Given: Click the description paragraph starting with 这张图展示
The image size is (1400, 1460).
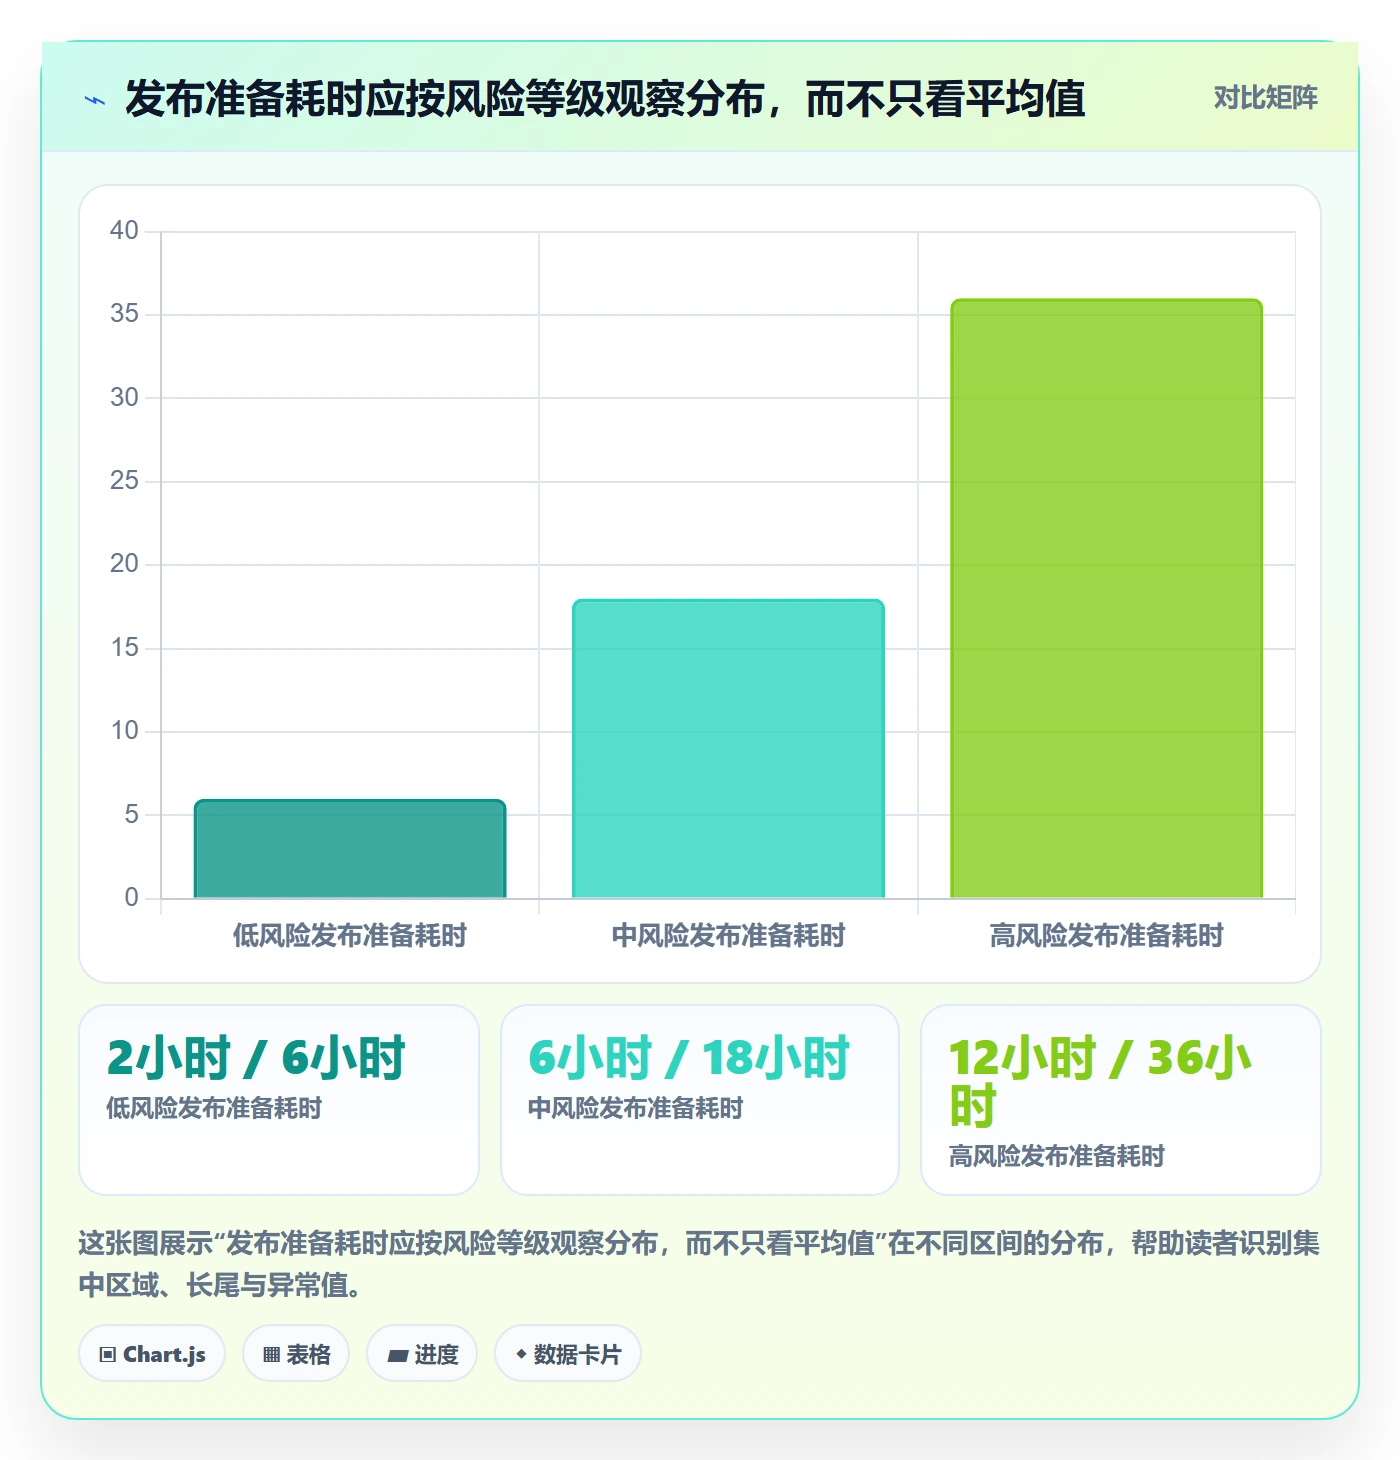Looking at the screenshot, I should coord(699,1264).
